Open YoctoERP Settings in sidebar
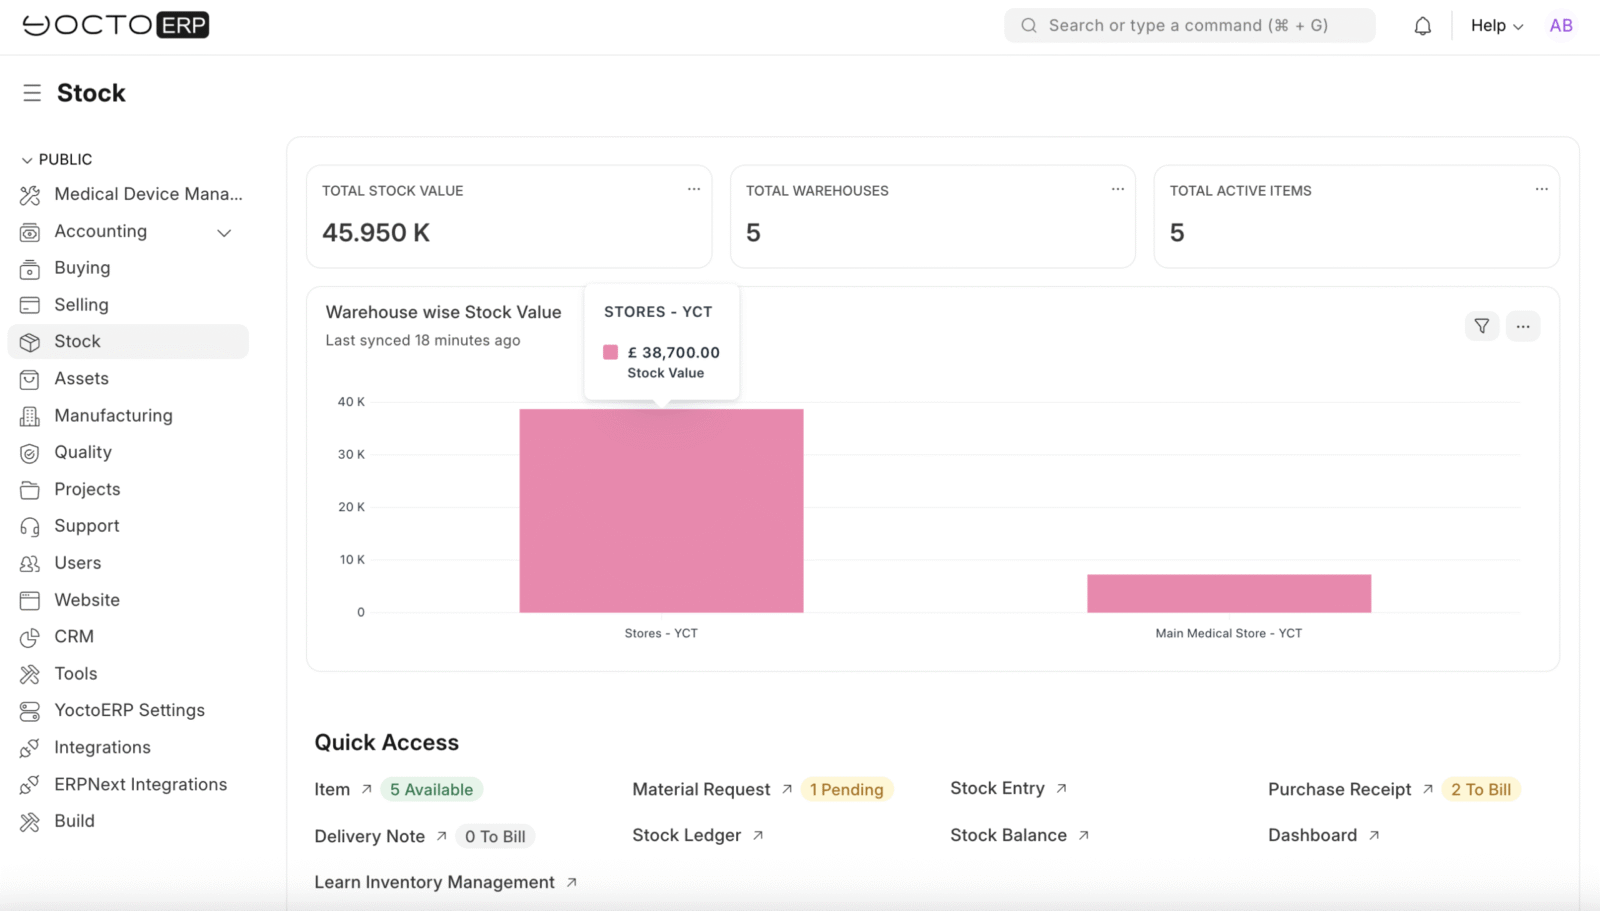1600x911 pixels. pos(129,710)
